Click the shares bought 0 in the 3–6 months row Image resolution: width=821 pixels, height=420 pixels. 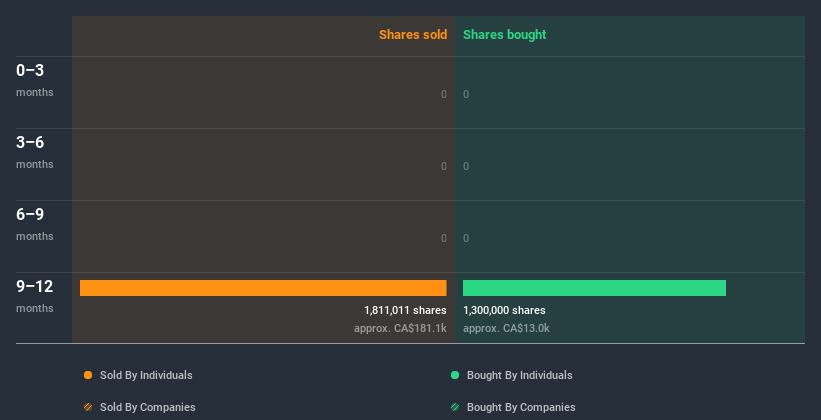(466, 166)
